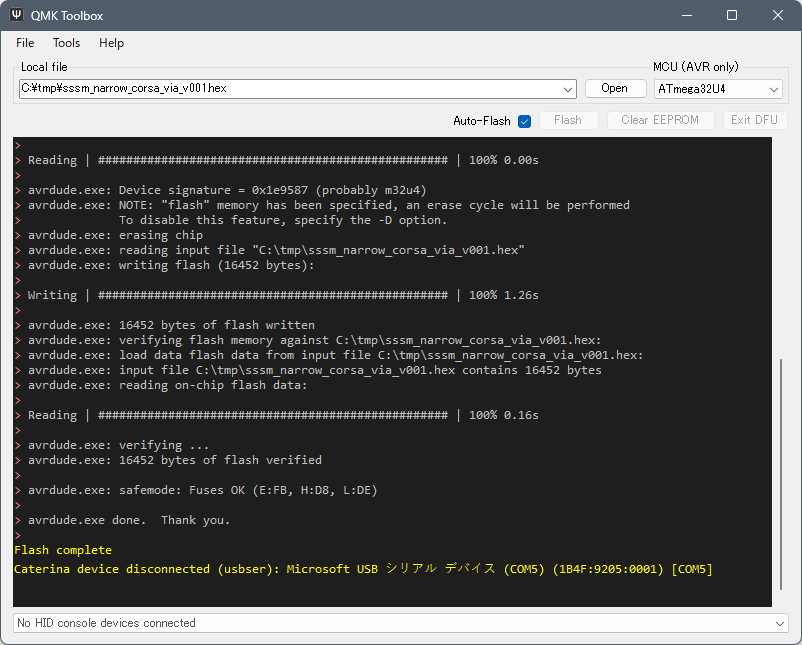Click the Writing progress bar line
The height and width of the screenshot is (645, 802).
[283, 295]
